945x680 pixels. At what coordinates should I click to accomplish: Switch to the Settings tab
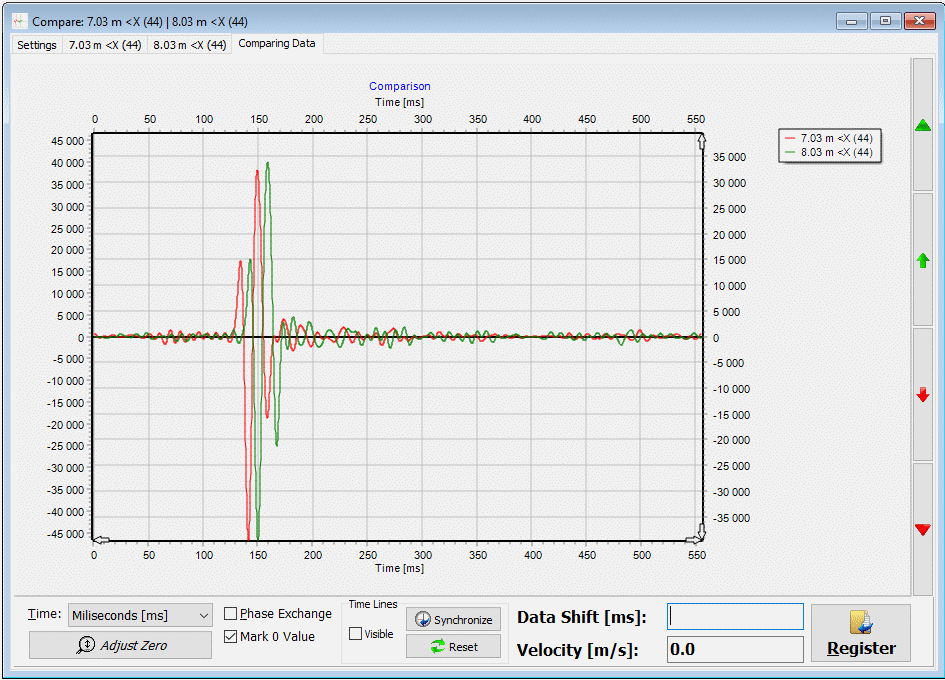pyautogui.click(x=37, y=45)
